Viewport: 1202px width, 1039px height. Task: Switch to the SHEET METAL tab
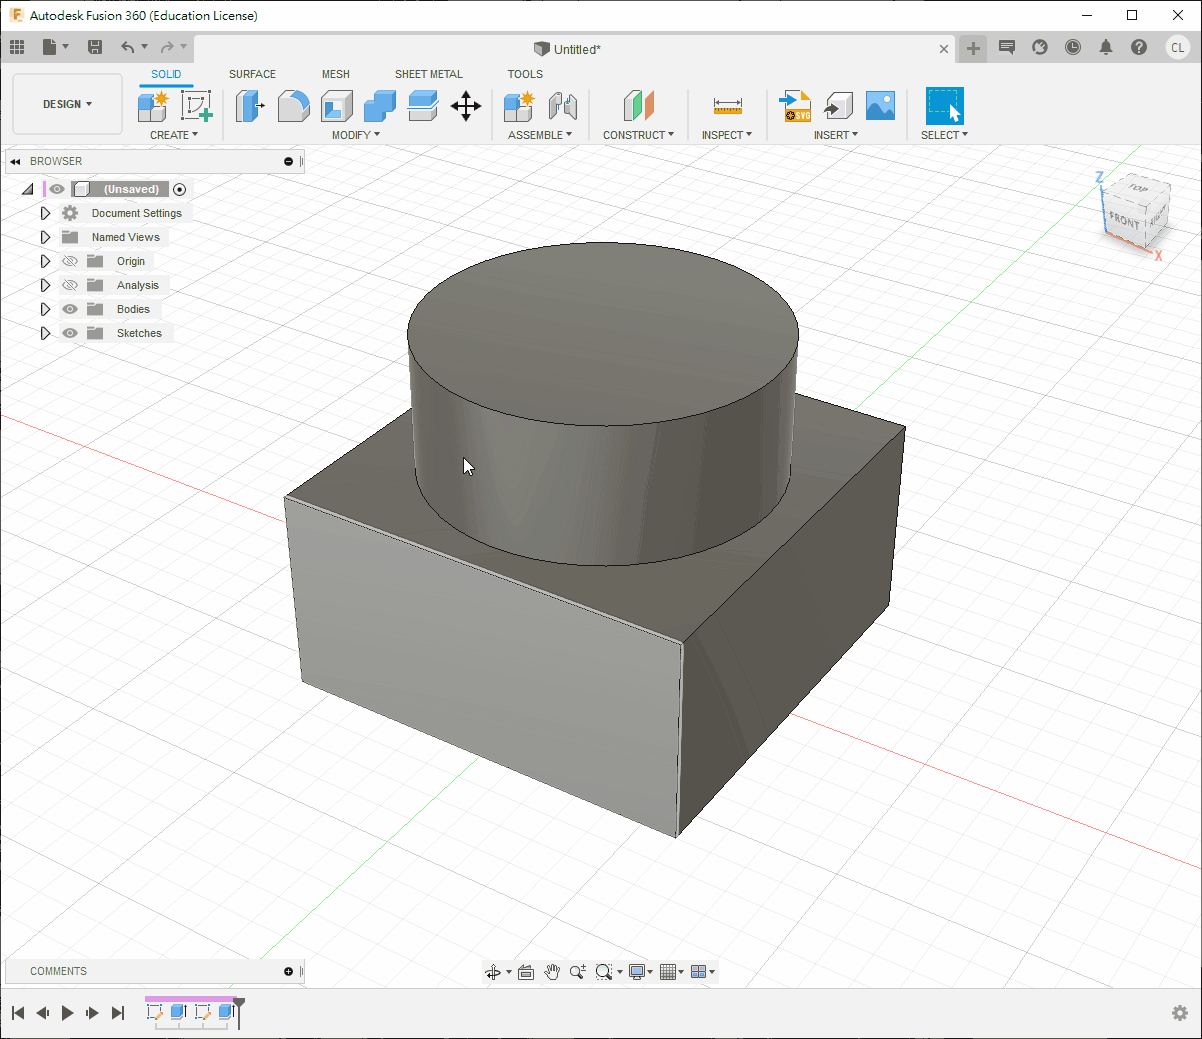pos(428,74)
